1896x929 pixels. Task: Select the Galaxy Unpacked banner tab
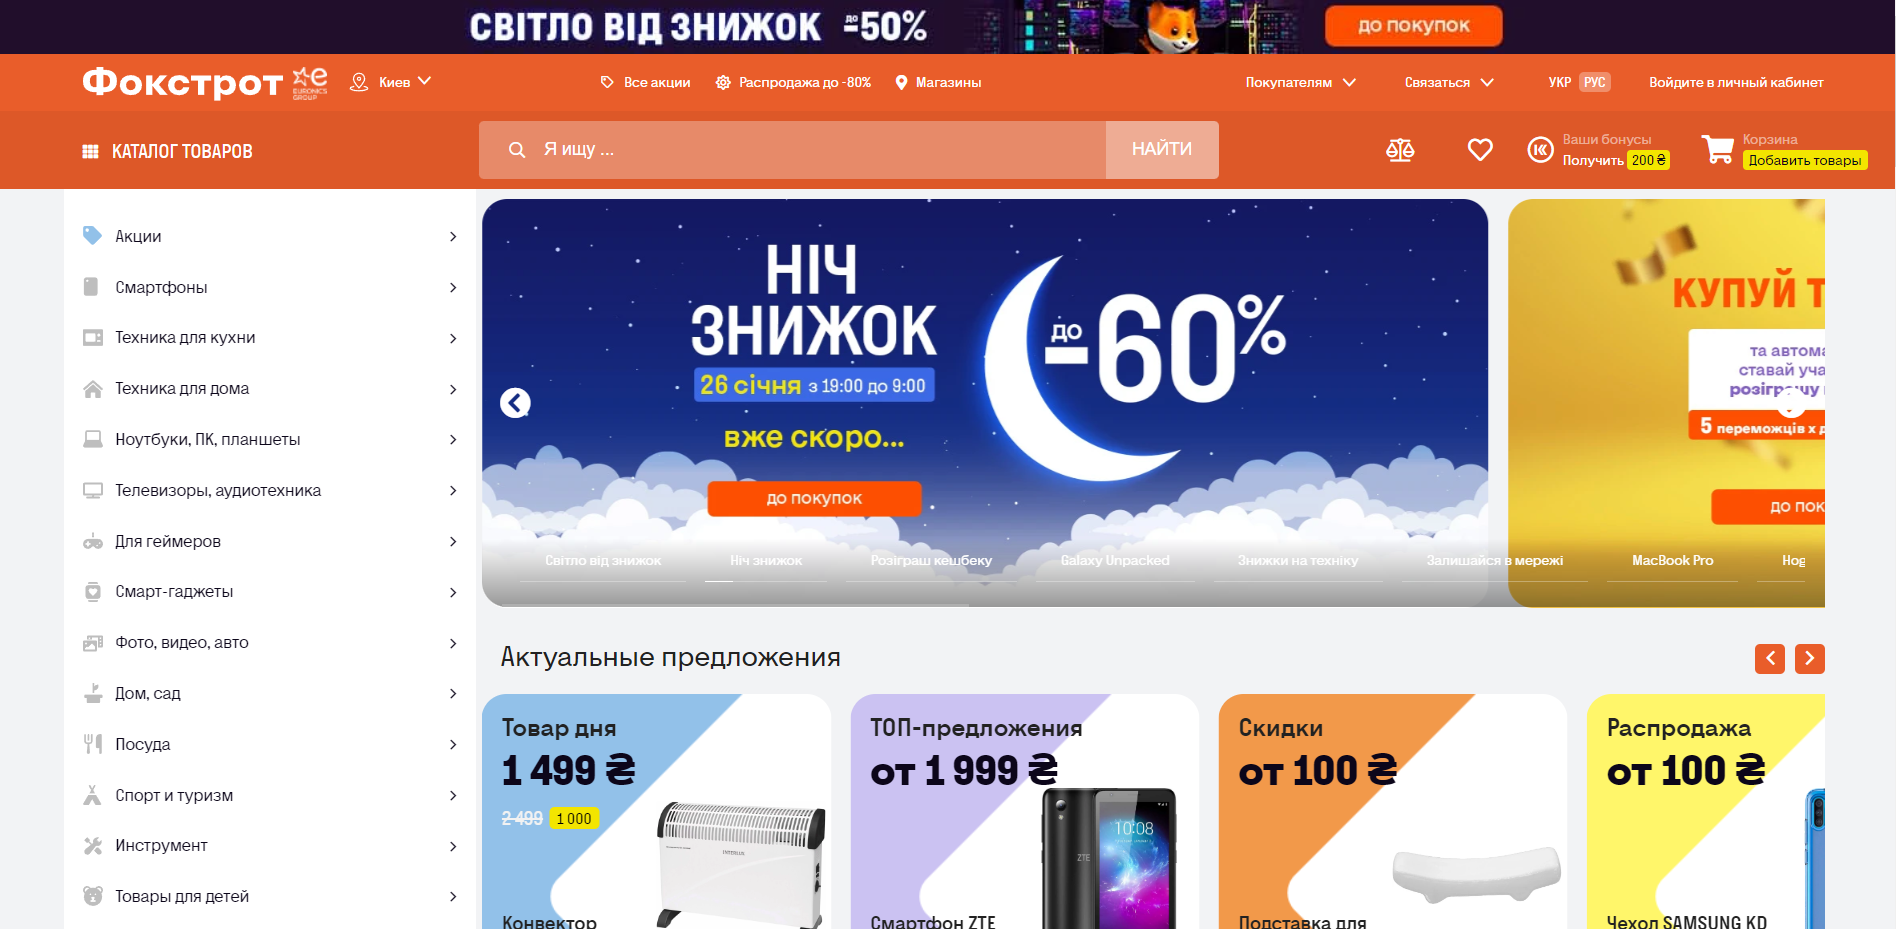point(1115,560)
